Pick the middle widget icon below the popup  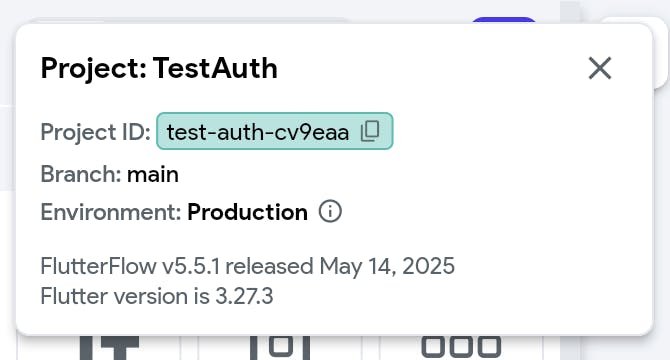(x=280, y=347)
